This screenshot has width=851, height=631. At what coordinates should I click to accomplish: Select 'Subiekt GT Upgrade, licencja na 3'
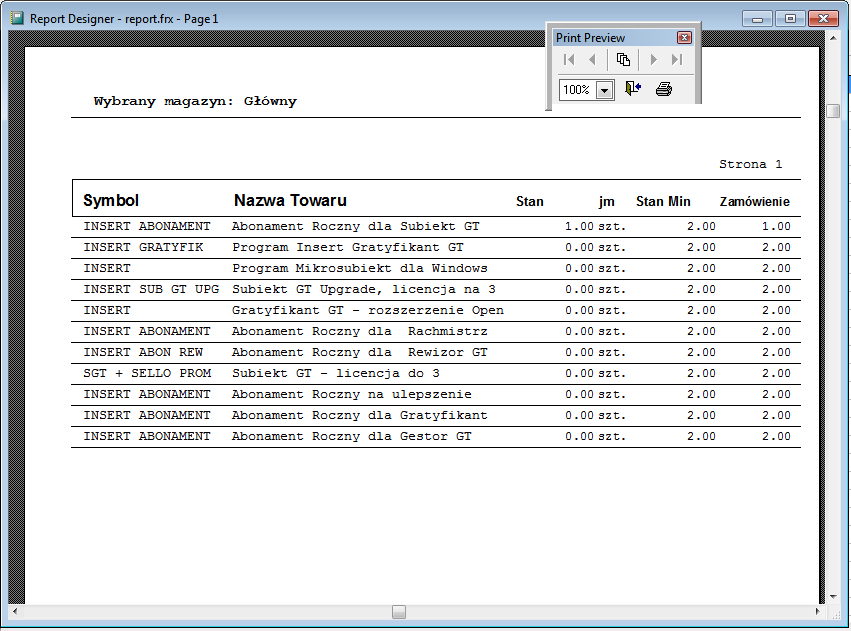[x=364, y=290]
